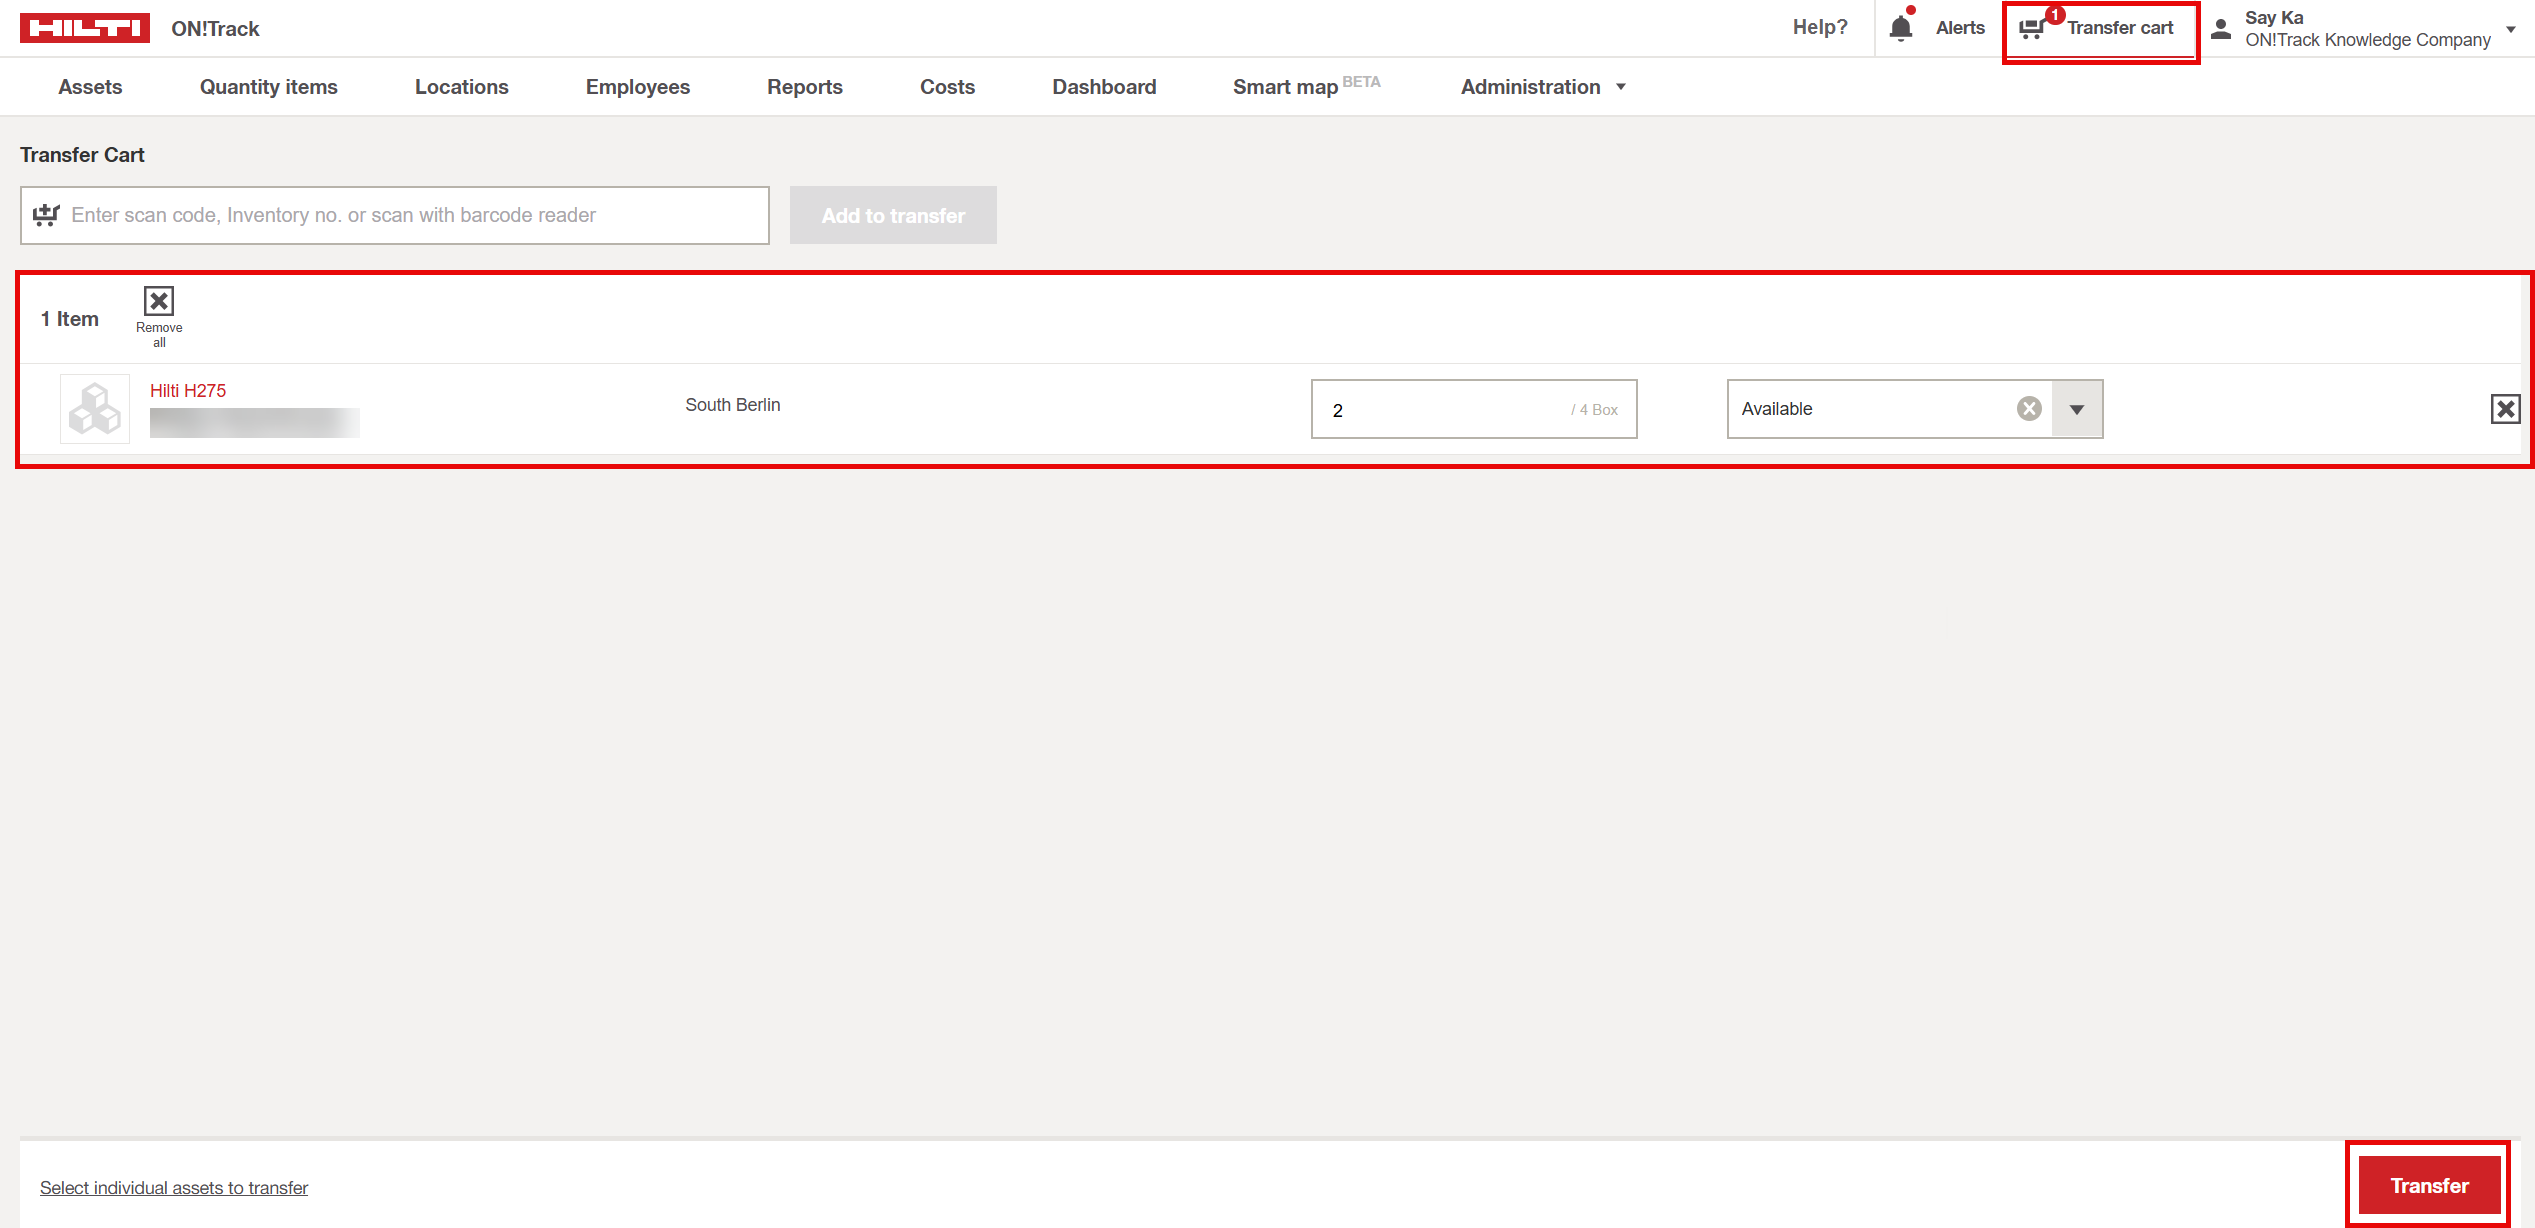The height and width of the screenshot is (1228, 2535).
Task: Click the Hilti logo
Action: pyautogui.click(x=85, y=28)
